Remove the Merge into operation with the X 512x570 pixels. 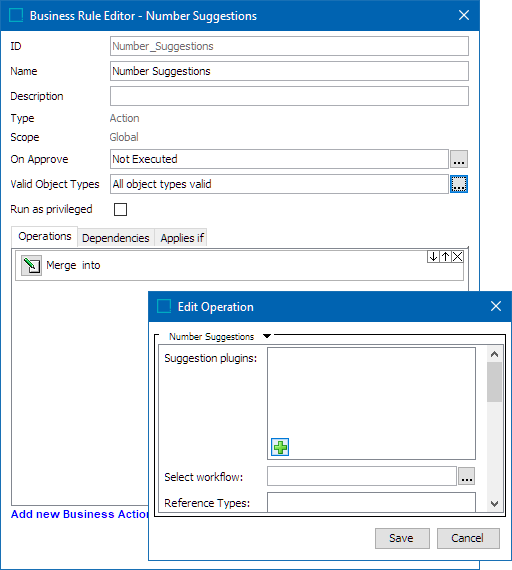coord(457,257)
